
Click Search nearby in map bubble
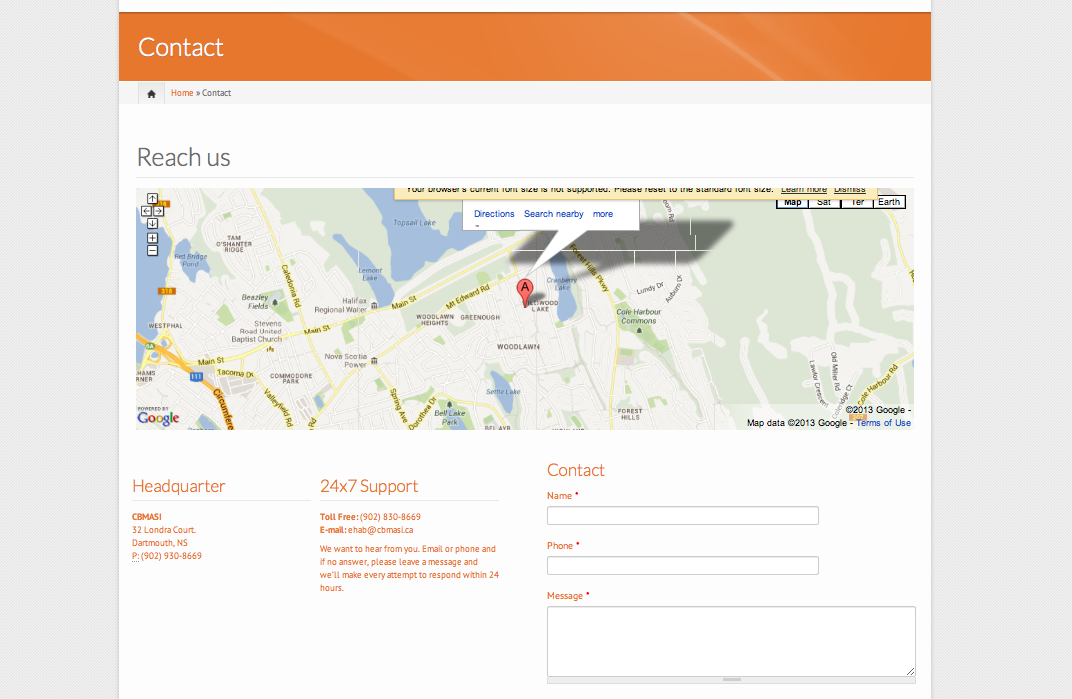coord(553,214)
